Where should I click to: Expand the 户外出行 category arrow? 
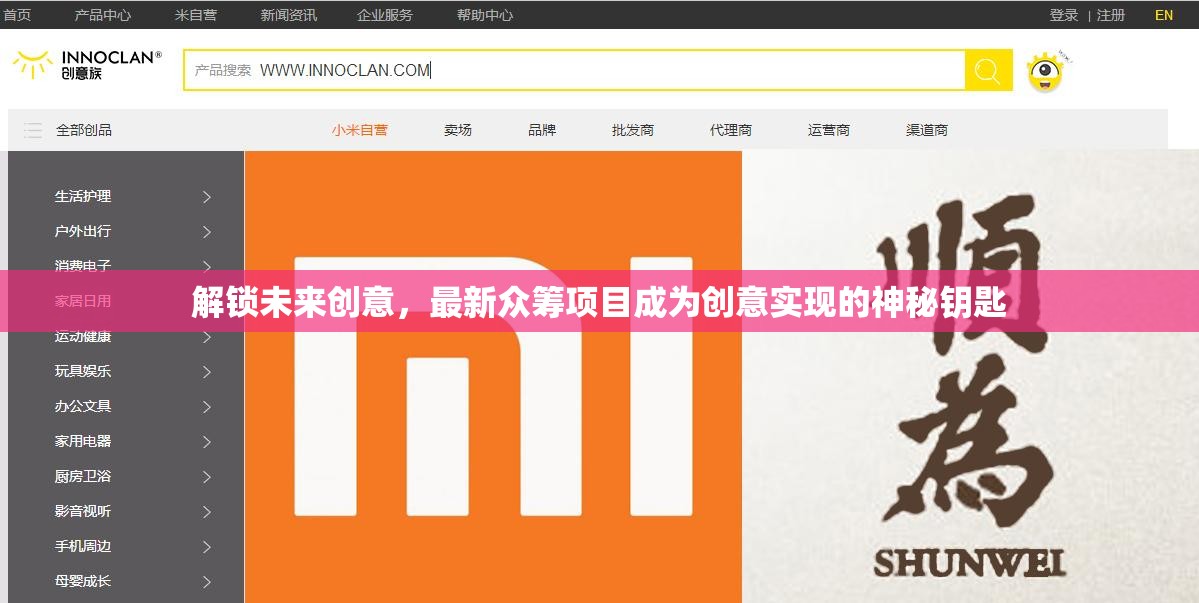[x=206, y=232]
